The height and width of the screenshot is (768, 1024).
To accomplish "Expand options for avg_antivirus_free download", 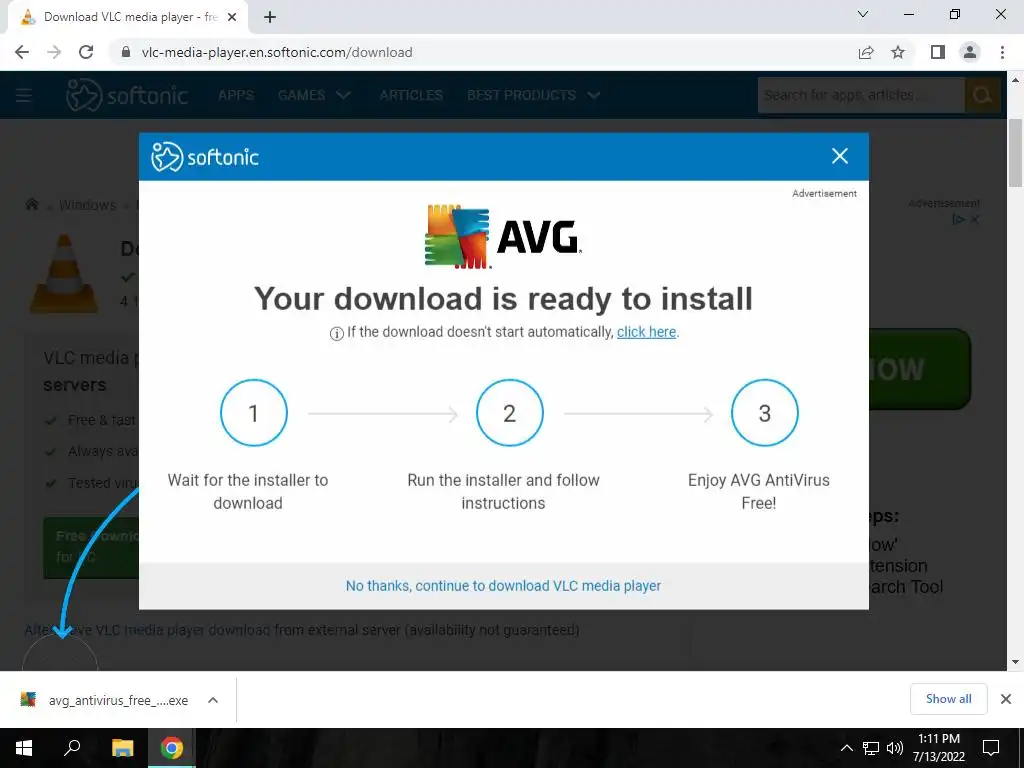I will point(213,700).
